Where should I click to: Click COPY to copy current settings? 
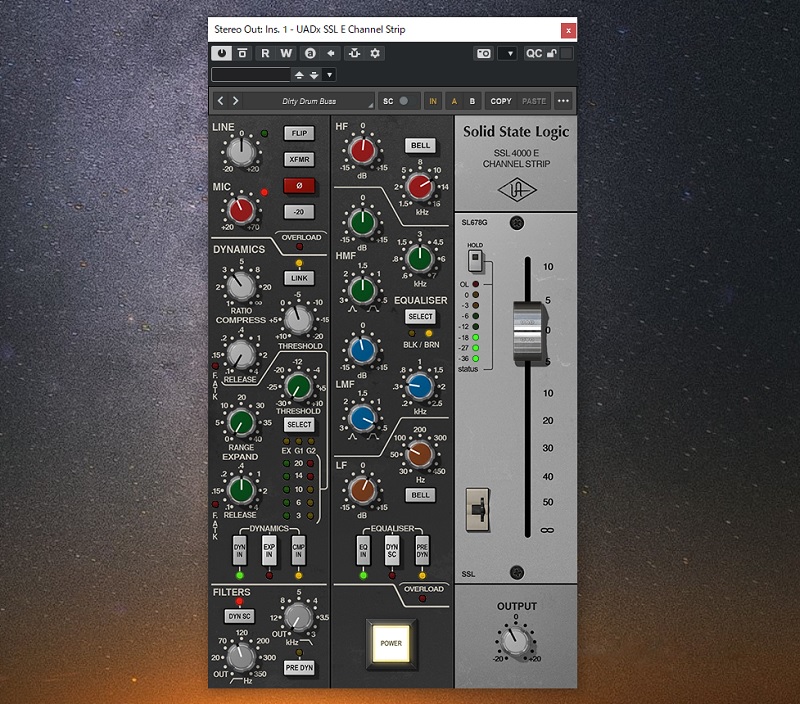click(x=501, y=100)
